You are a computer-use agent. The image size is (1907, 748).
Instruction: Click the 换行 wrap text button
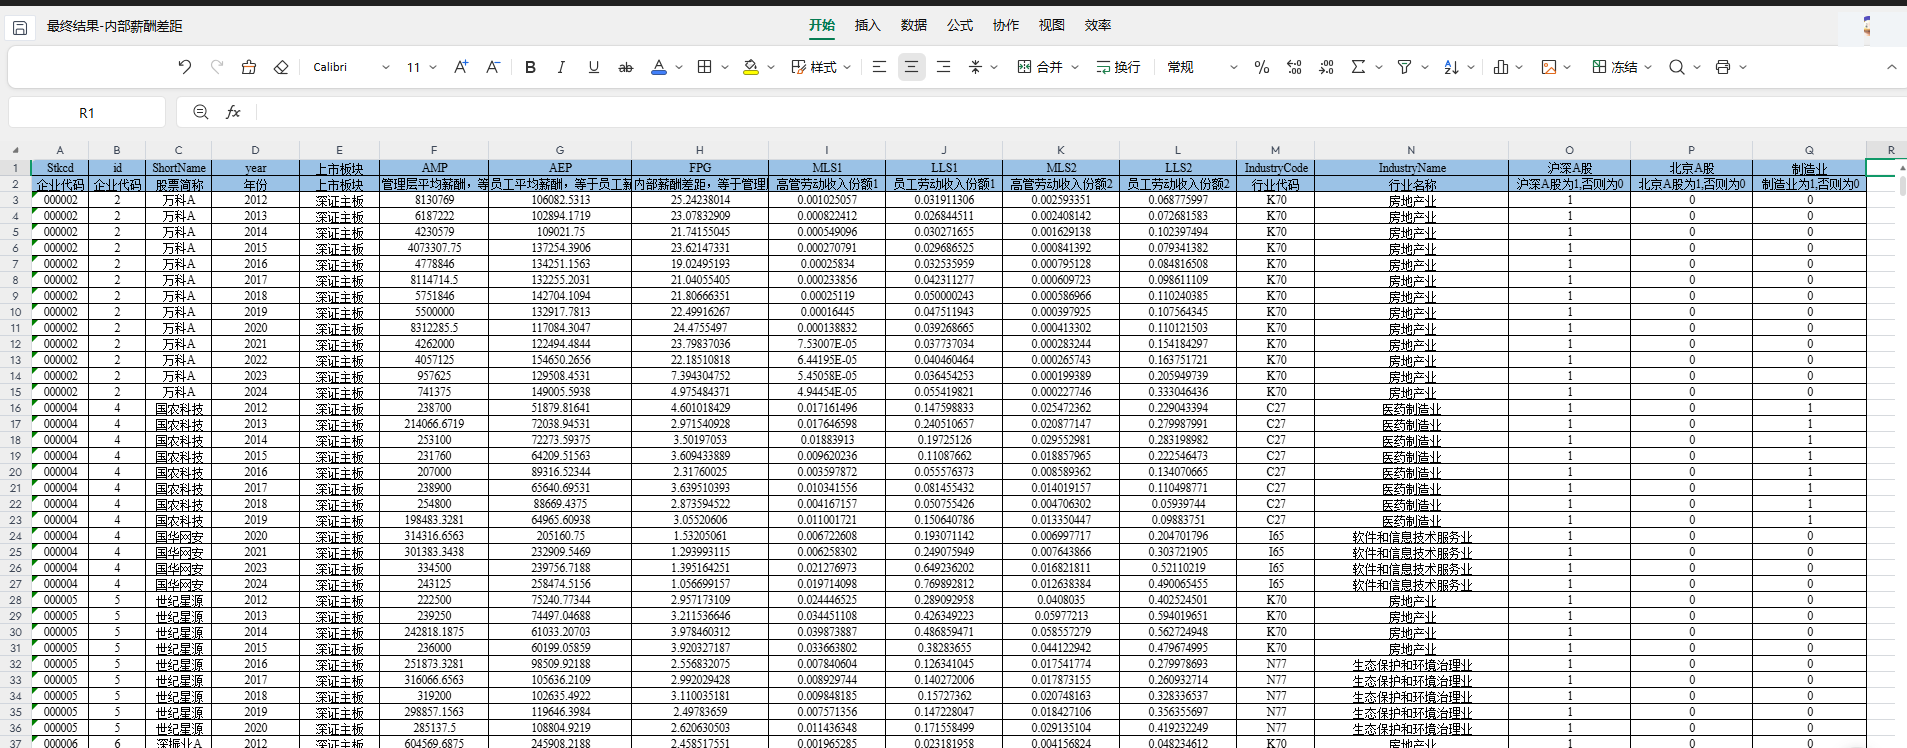tap(1118, 67)
